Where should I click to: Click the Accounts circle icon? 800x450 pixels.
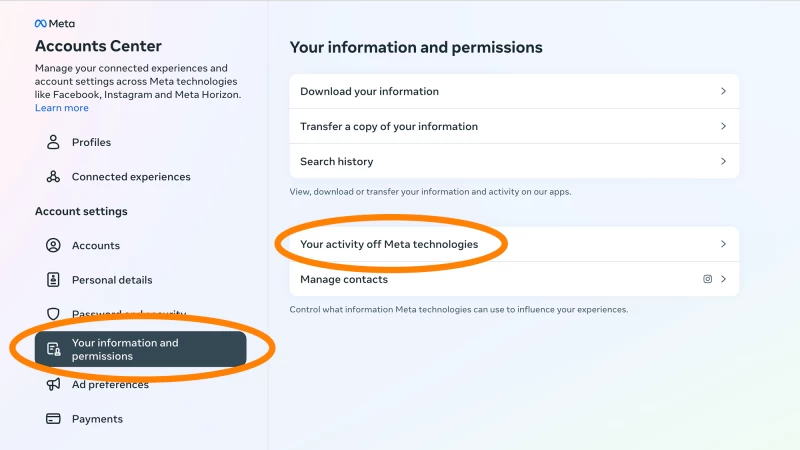53,246
